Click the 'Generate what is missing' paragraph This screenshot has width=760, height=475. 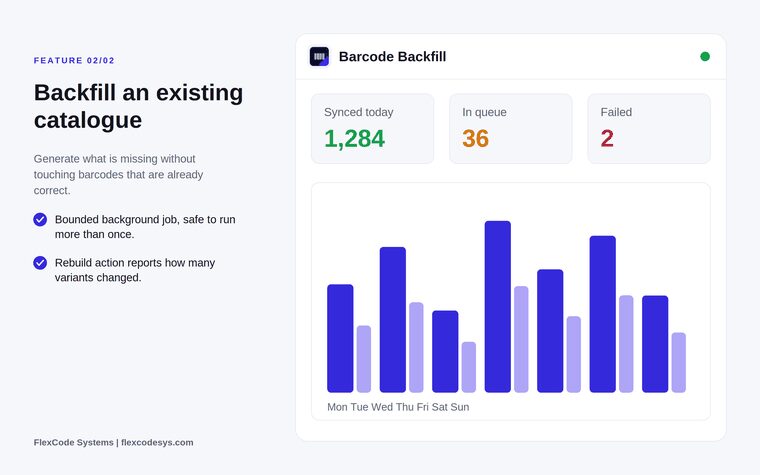[119, 174]
